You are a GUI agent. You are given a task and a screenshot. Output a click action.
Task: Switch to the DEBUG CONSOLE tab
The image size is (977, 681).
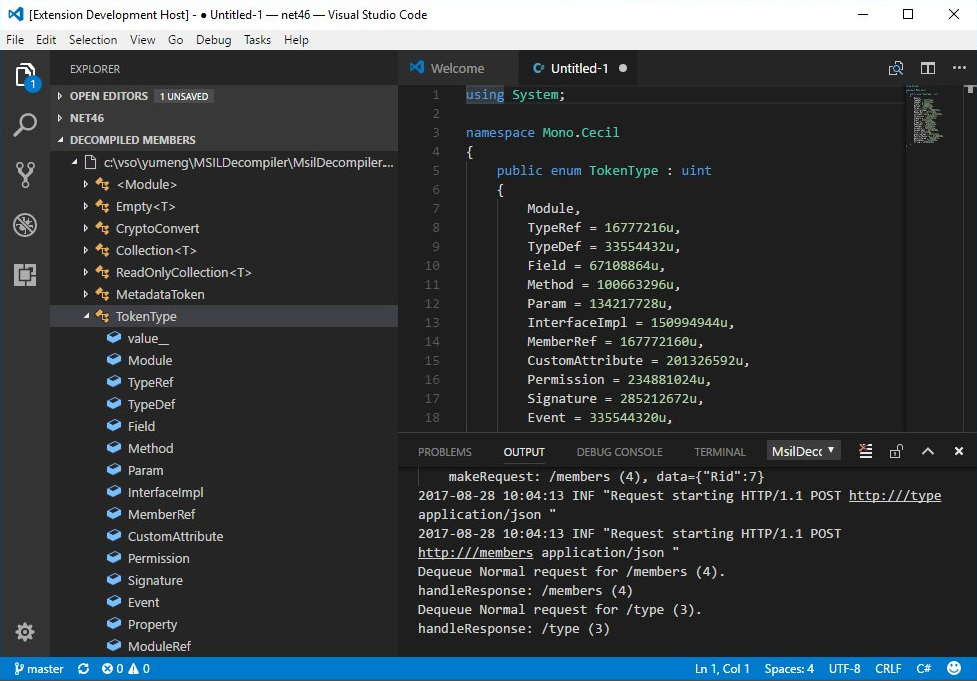pyautogui.click(x=619, y=452)
